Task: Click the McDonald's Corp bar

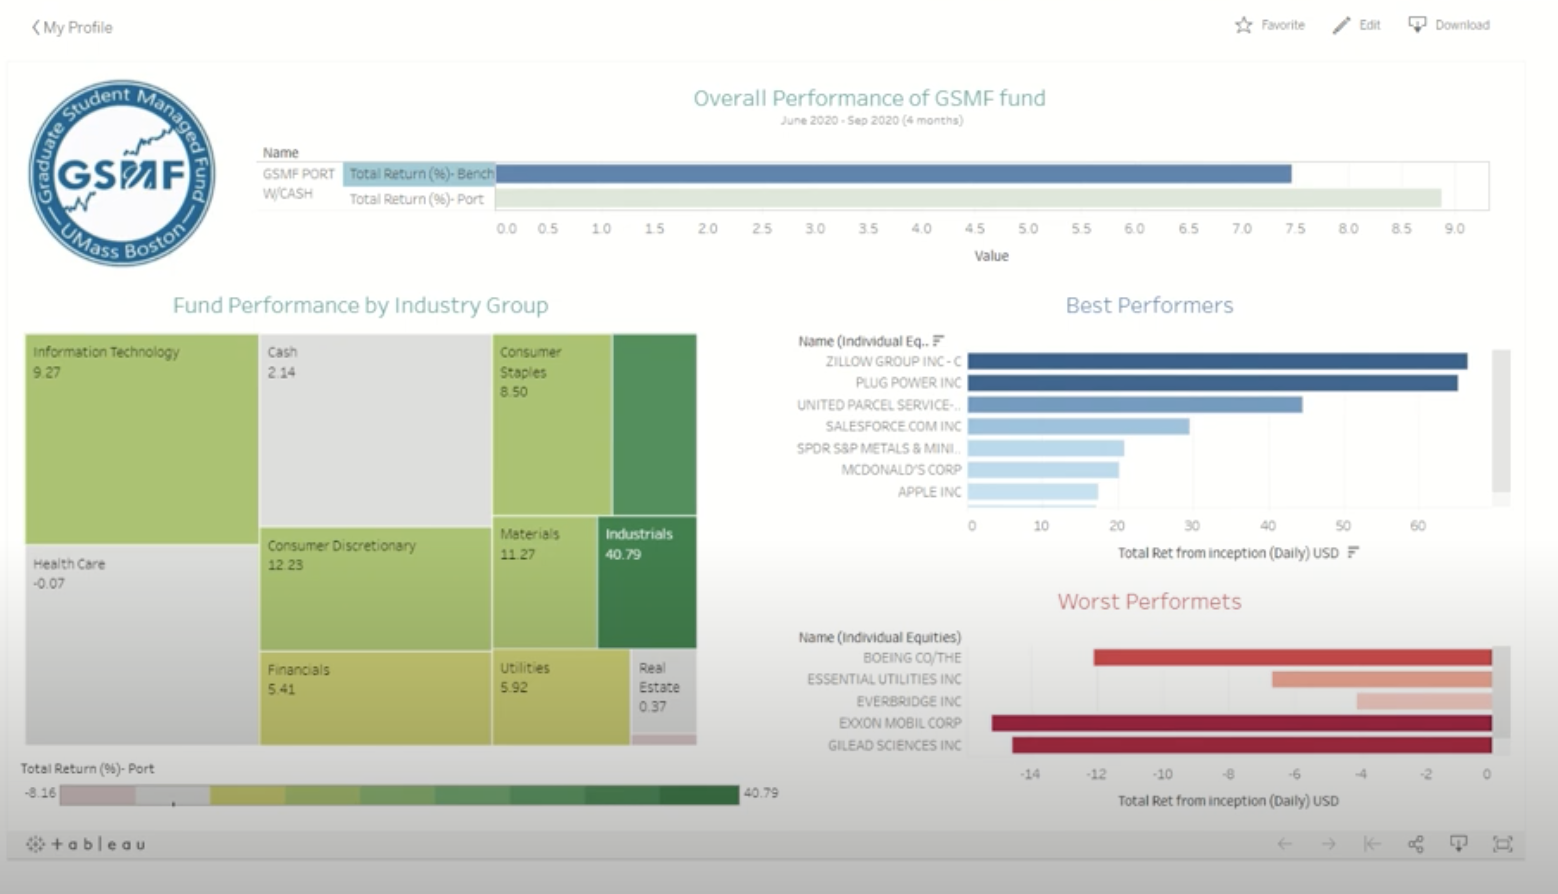Action: pos(1043,470)
